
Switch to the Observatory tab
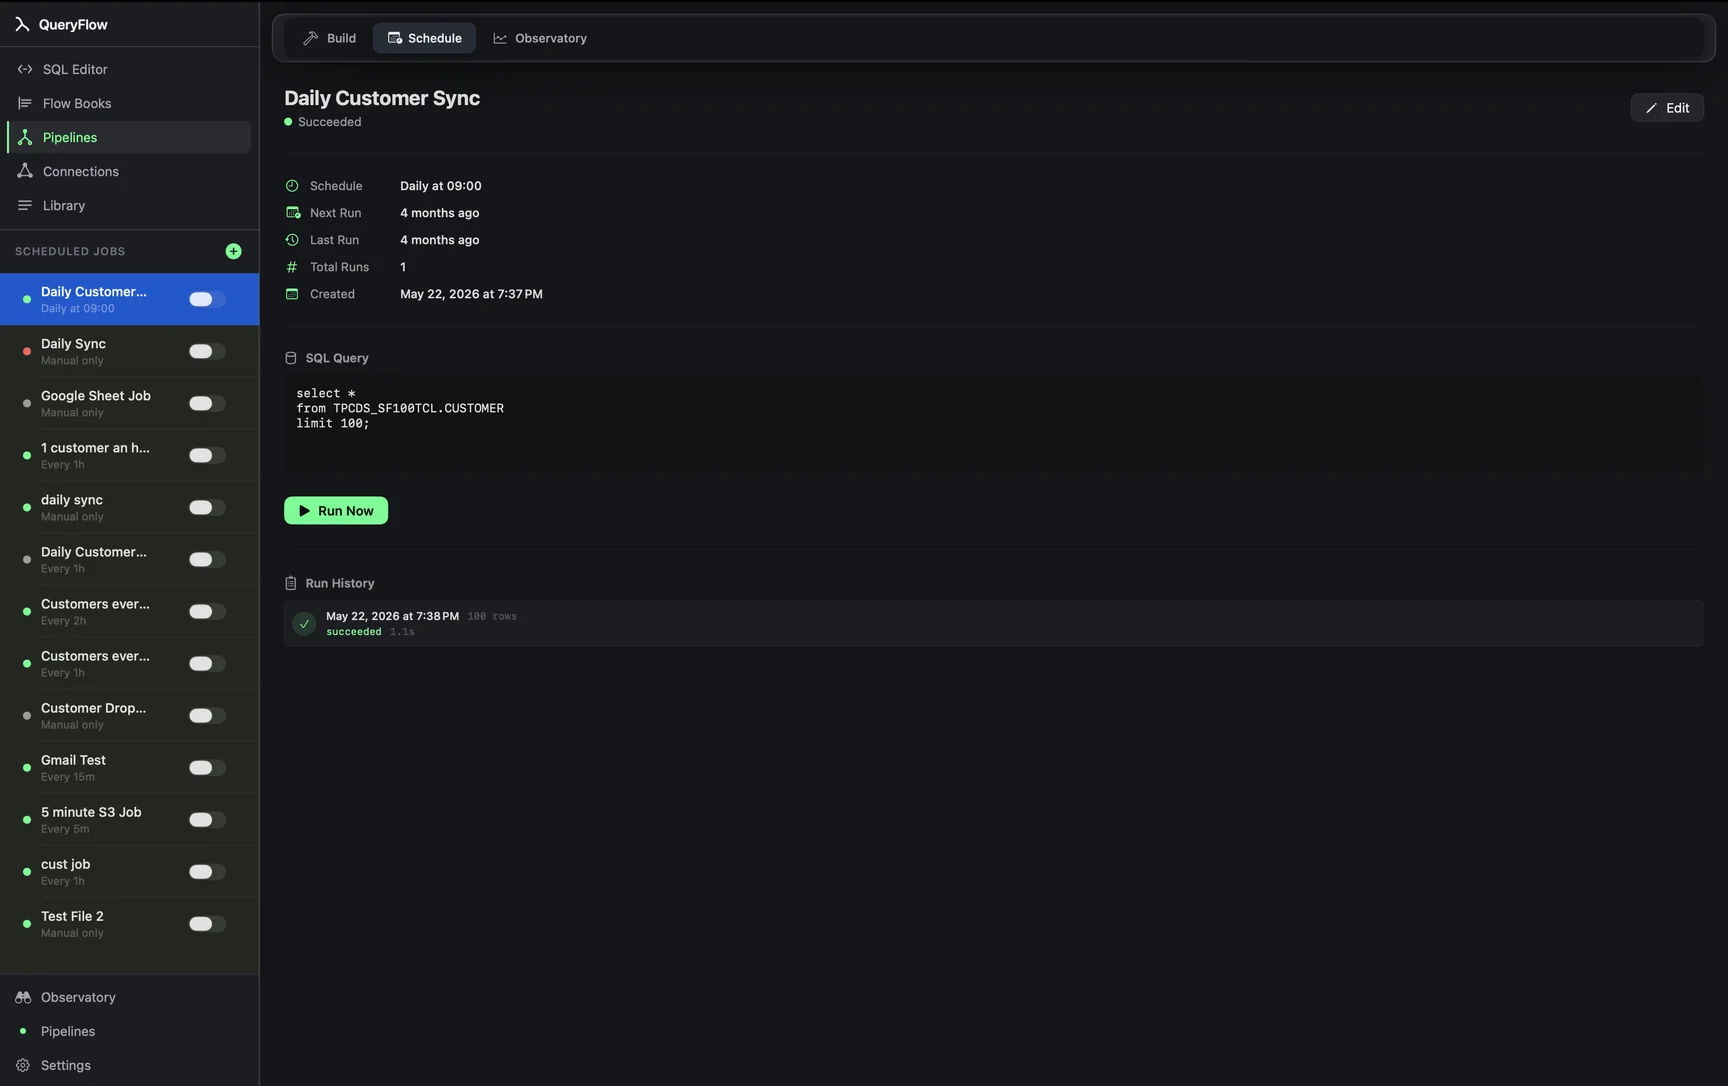[x=540, y=38]
